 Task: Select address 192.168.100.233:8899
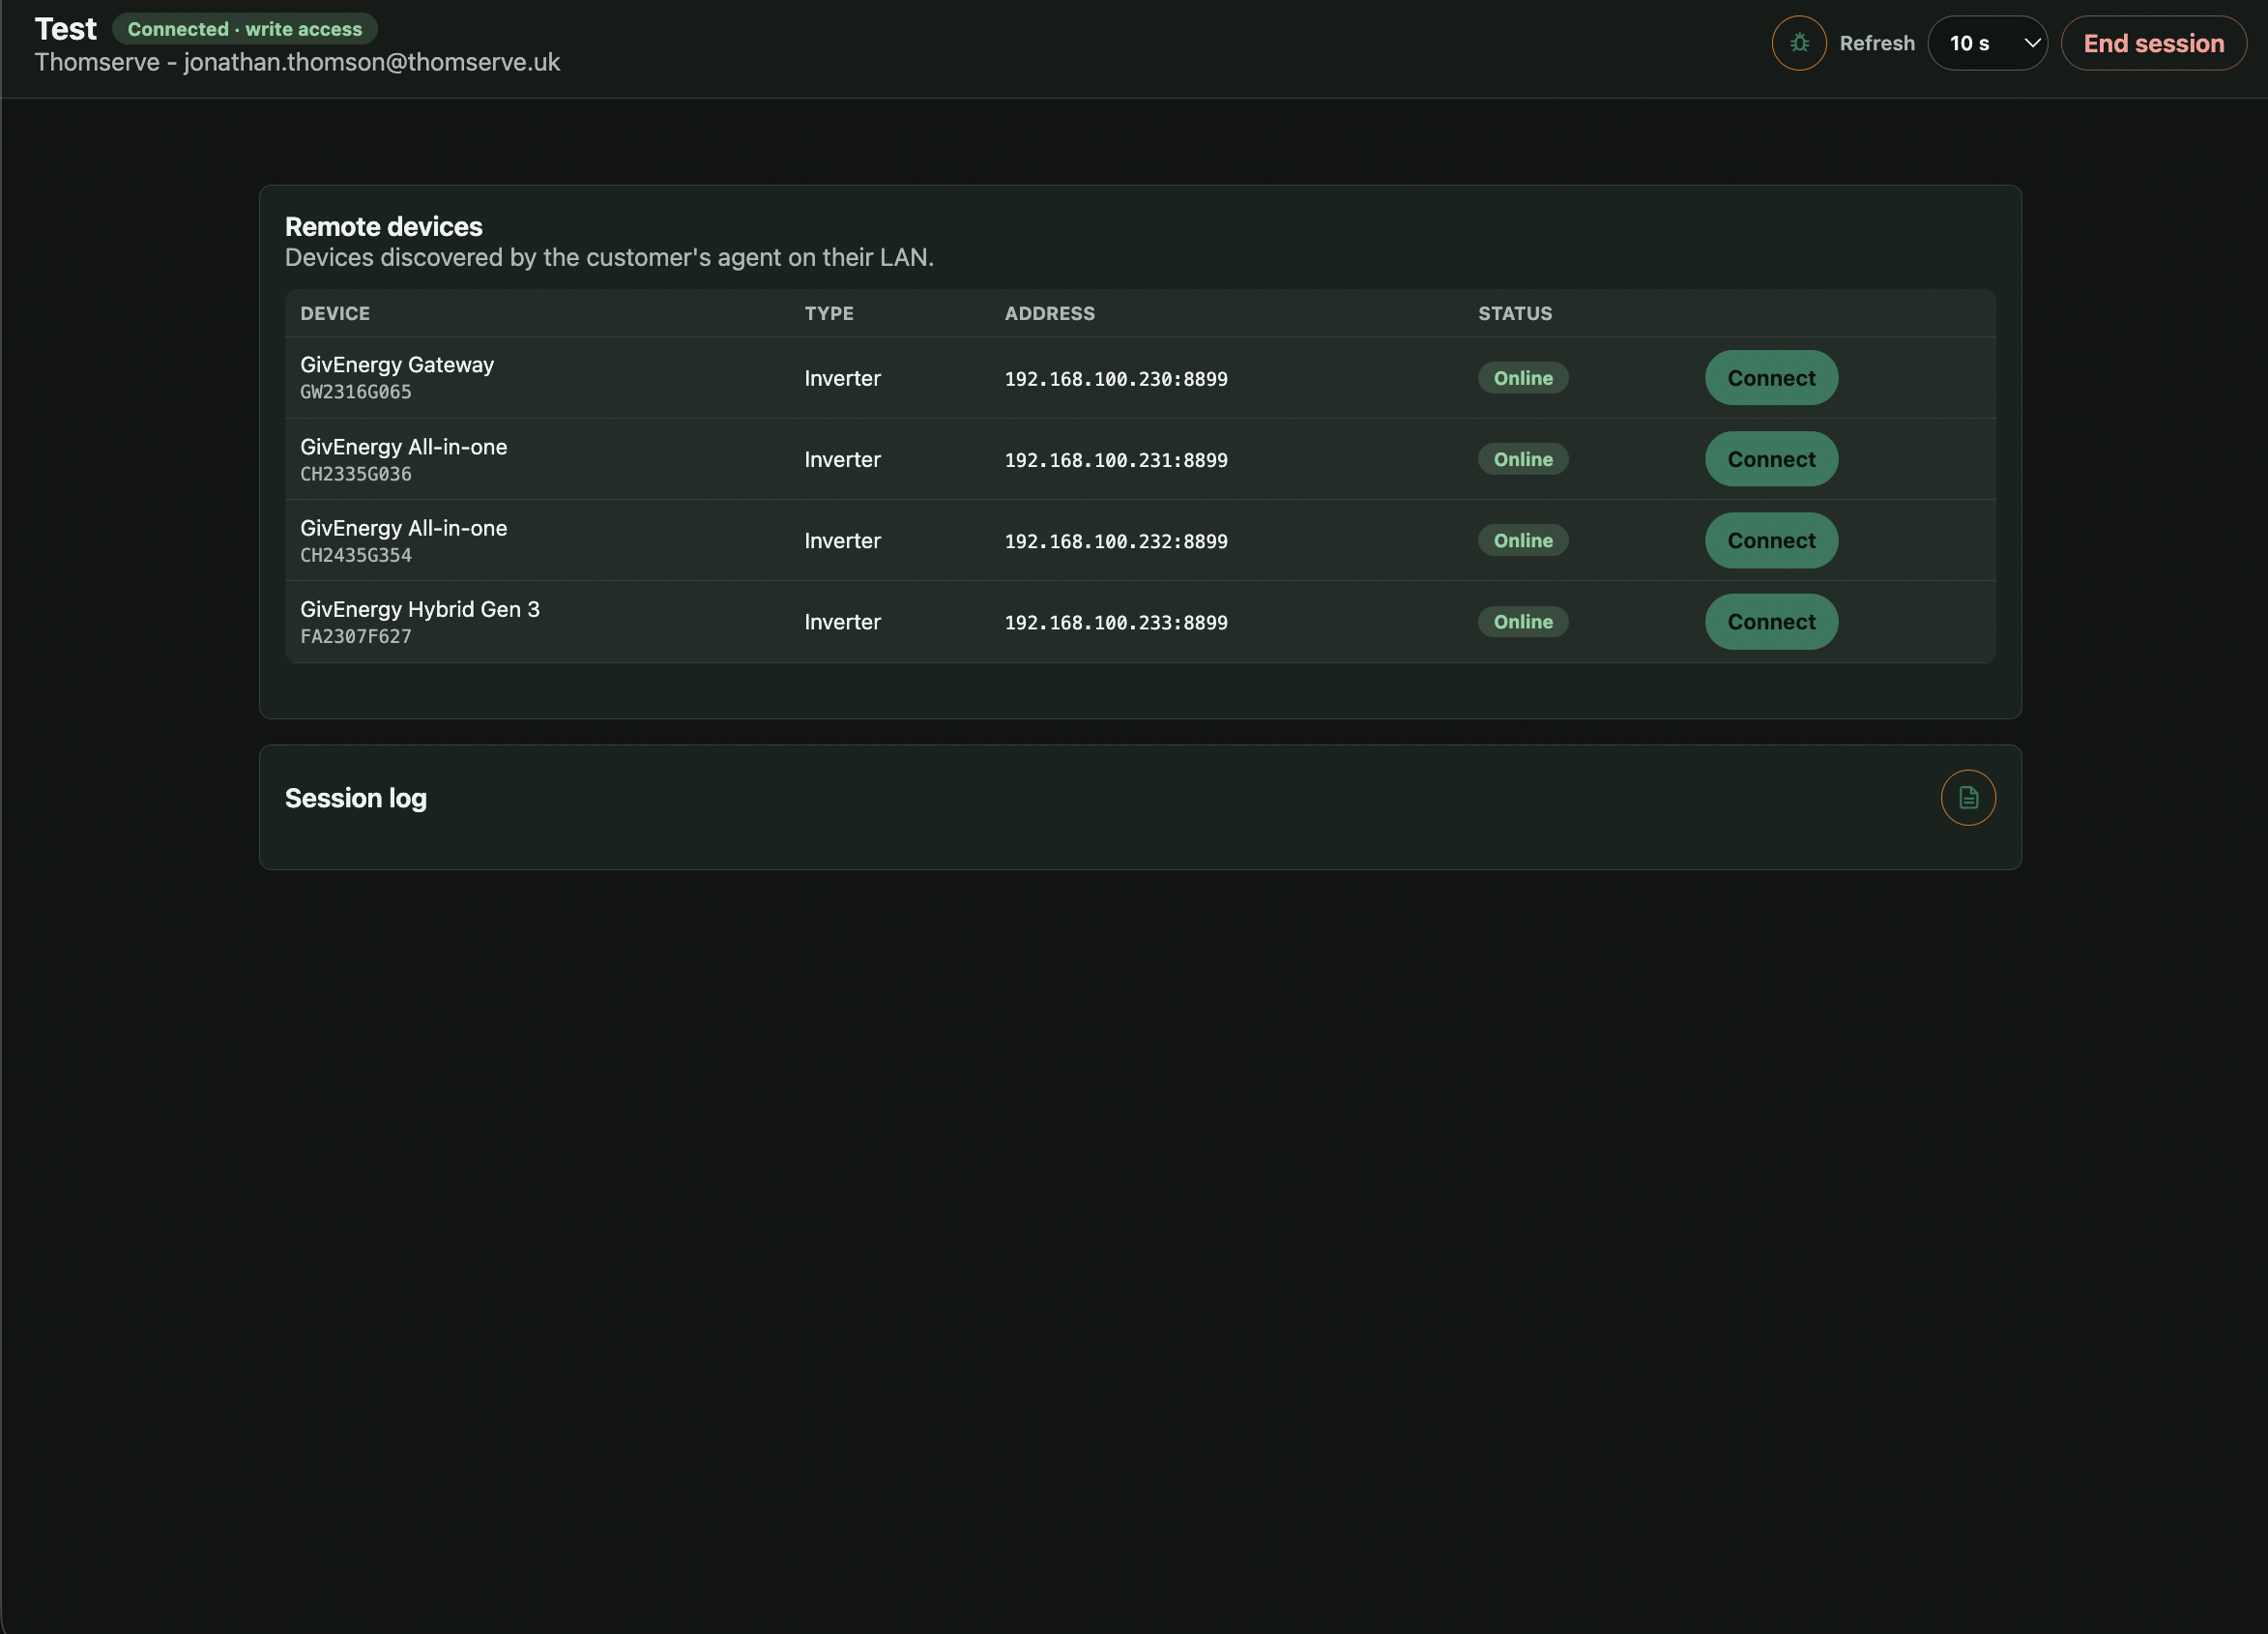coord(1116,622)
